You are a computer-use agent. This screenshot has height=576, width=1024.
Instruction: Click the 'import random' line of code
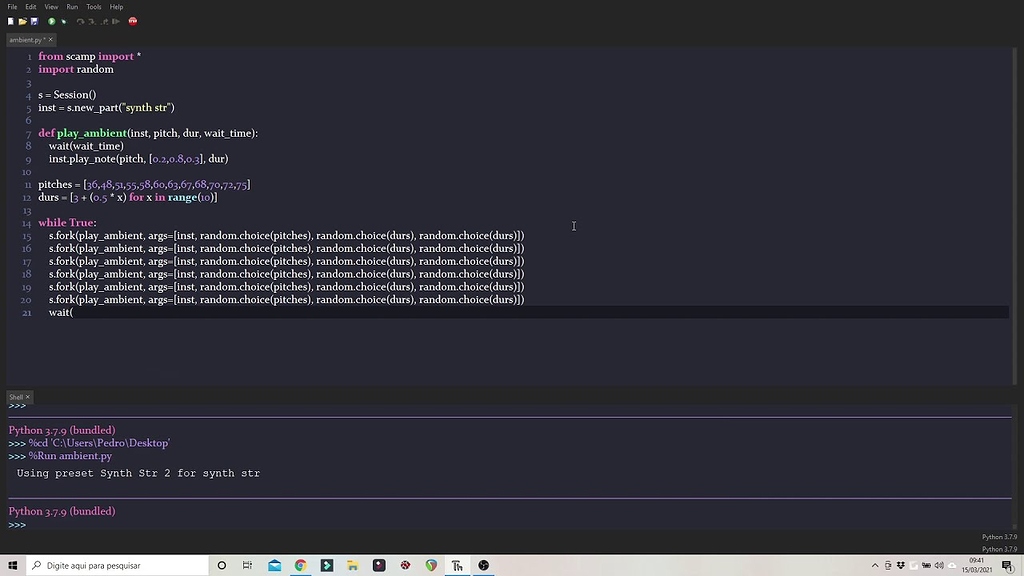76,69
